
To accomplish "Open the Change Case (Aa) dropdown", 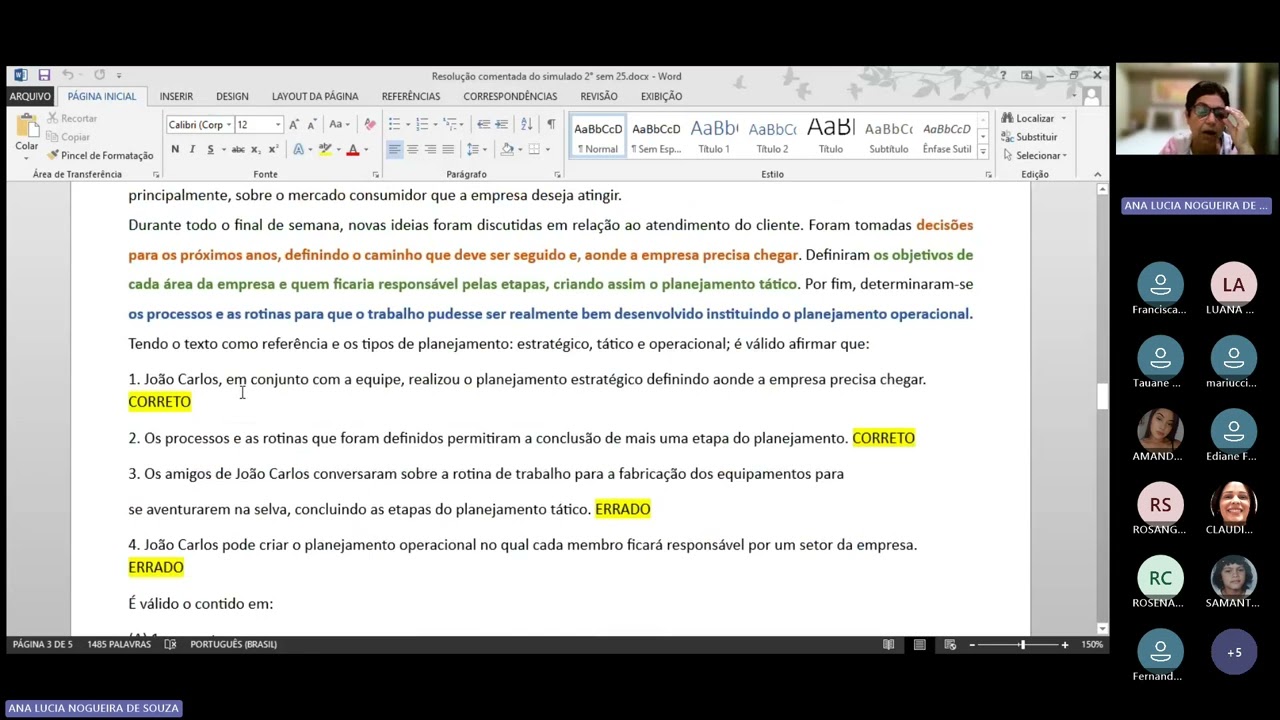I will [x=339, y=125].
